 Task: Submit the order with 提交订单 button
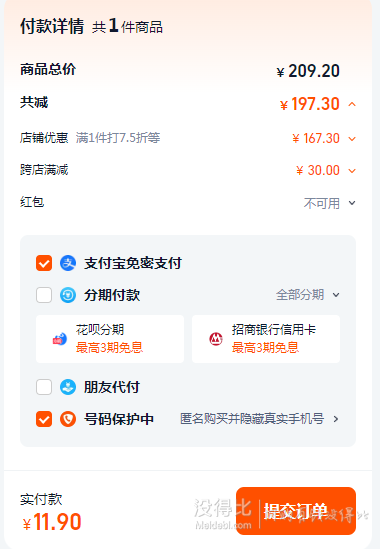tap(296, 511)
